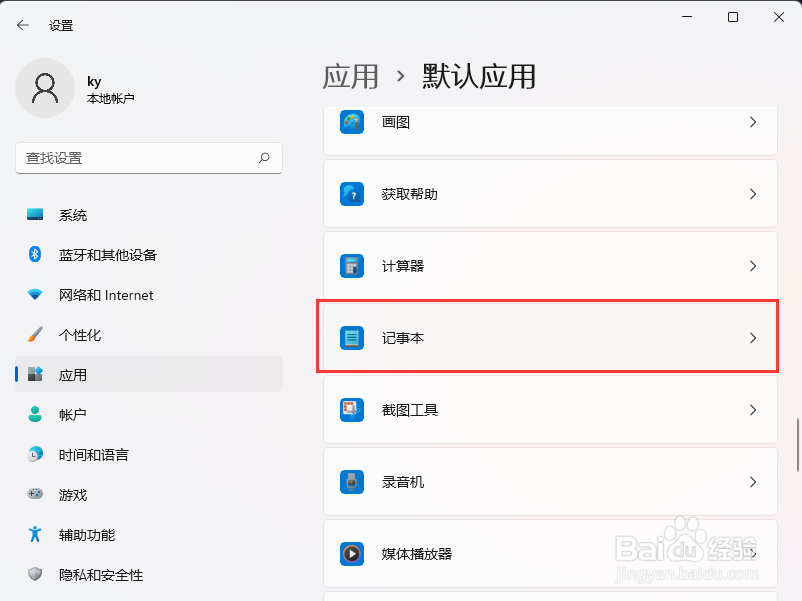
Task: Expand the 记事本 row chevron
Action: 753,338
